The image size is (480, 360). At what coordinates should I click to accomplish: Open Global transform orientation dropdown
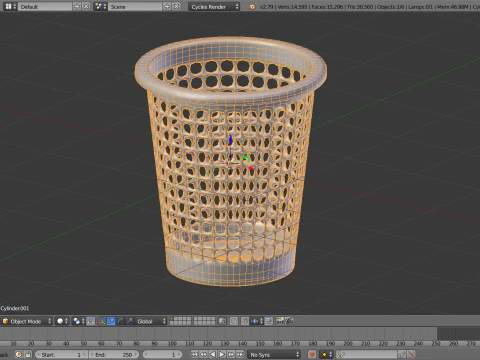click(x=150, y=321)
